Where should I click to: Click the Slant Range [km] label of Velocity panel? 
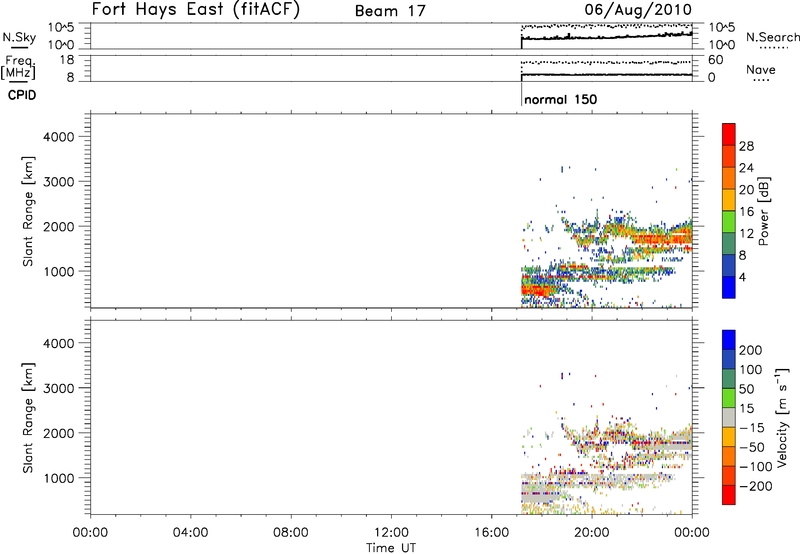coord(28,418)
